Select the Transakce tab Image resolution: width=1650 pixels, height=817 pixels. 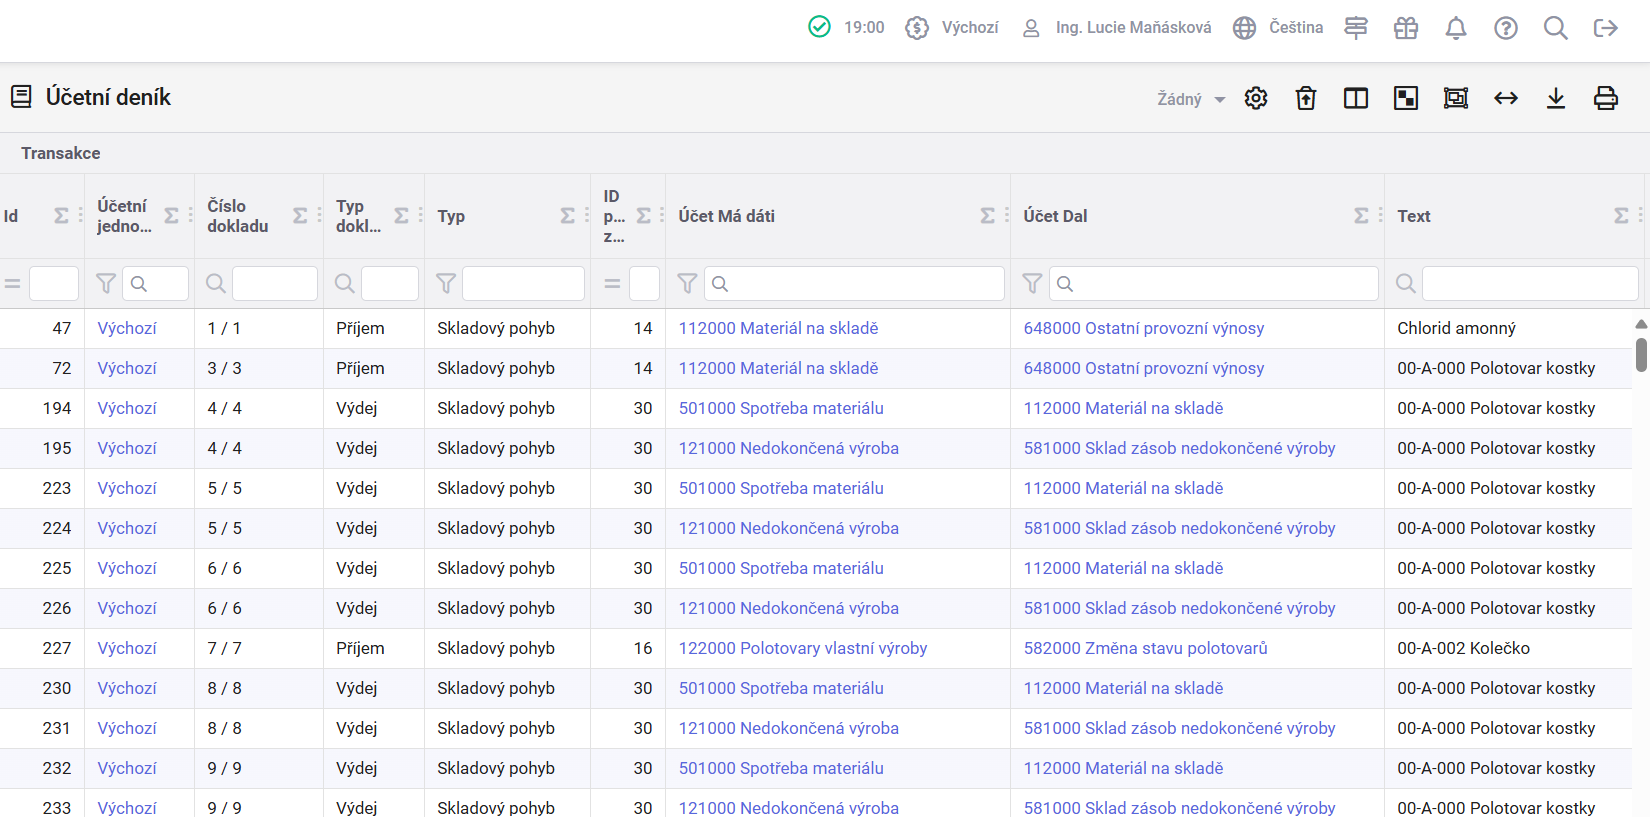61,153
